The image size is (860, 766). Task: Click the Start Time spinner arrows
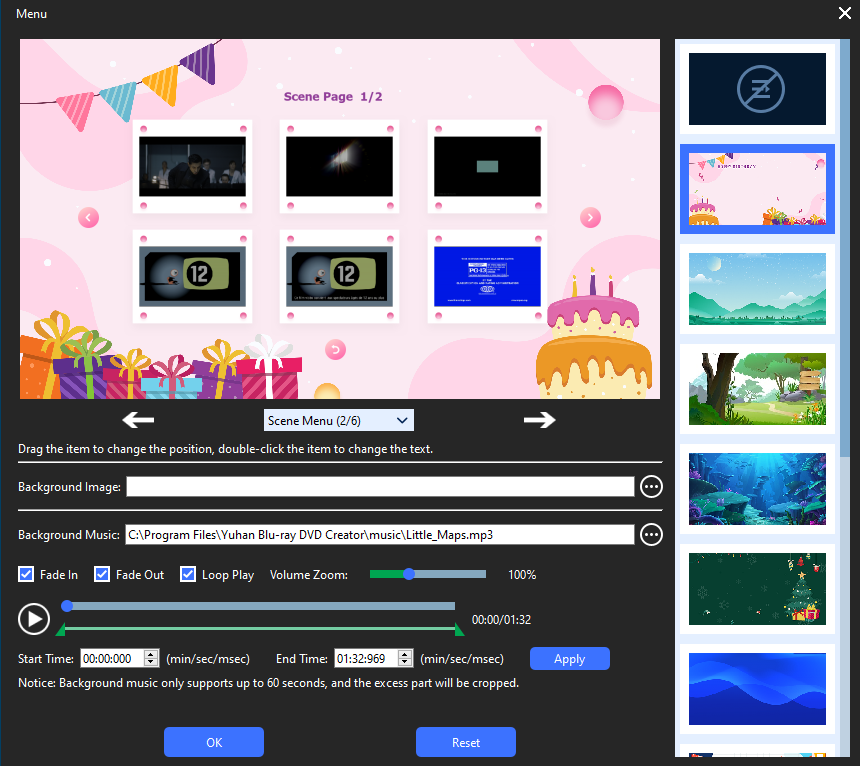151,659
